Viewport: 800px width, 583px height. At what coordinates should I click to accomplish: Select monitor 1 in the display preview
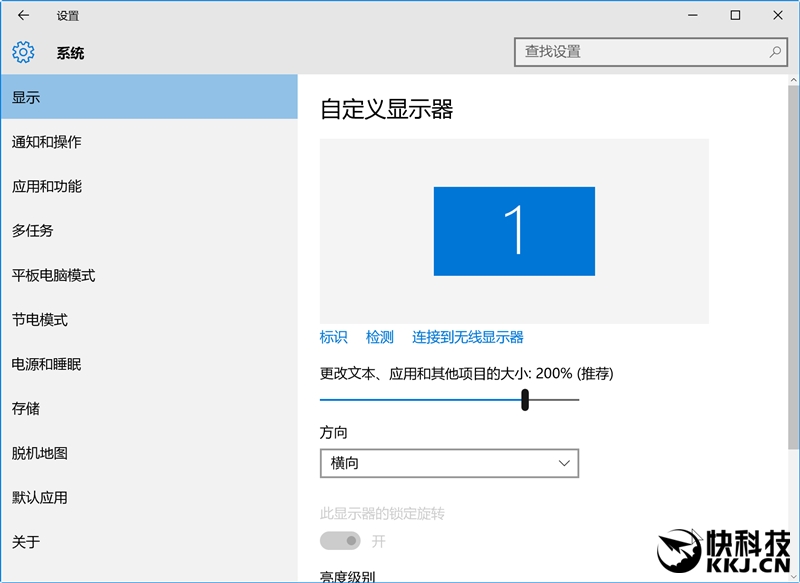pos(516,228)
